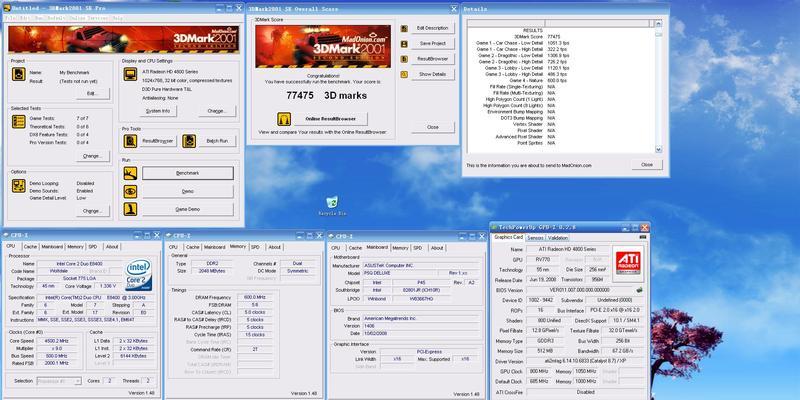Click Edit Description button
This screenshot has height=400, width=800.
pos(432,29)
